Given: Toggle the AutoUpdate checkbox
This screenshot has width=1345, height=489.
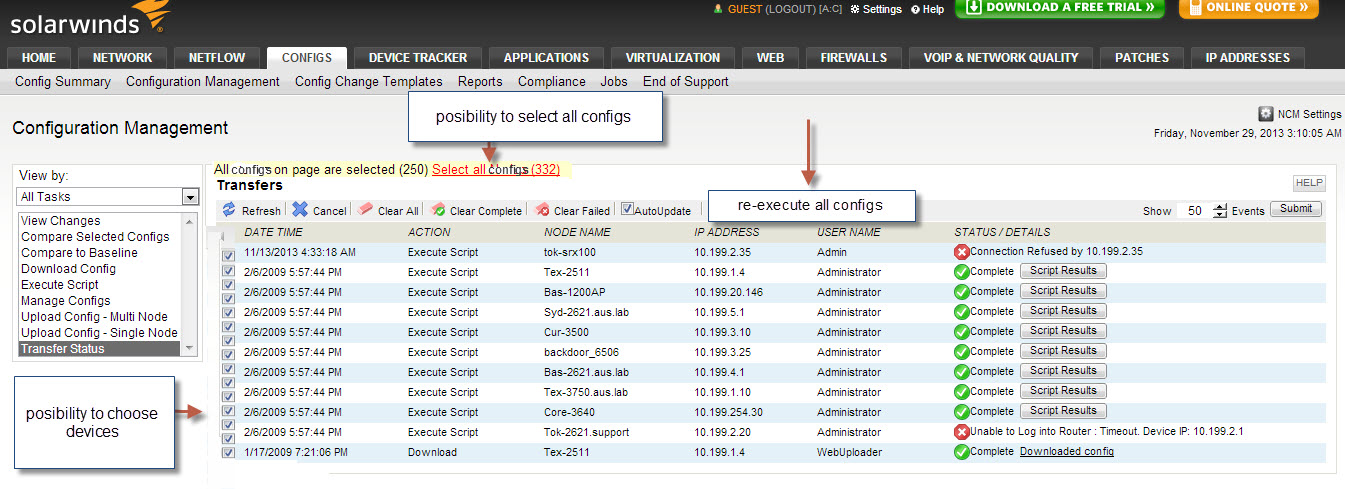Looking at the screenshot, I should [x=627, y=210].
